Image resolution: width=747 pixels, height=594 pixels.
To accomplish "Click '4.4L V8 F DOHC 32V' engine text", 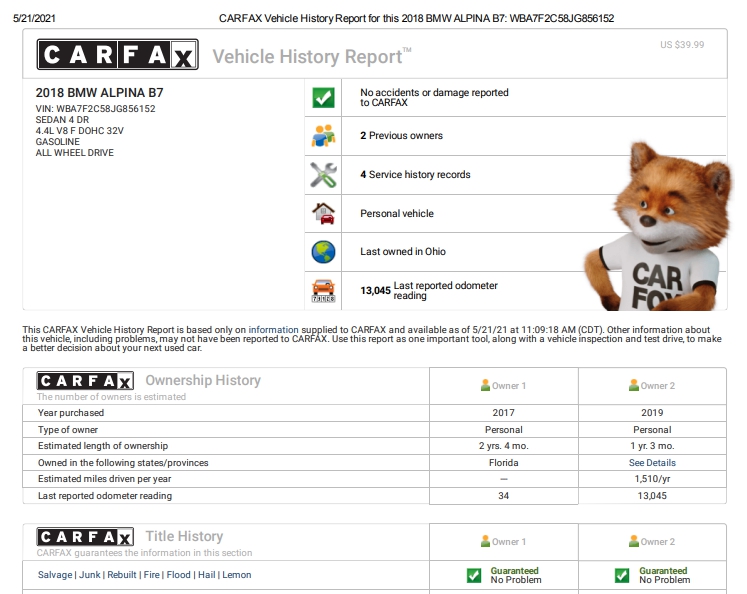I will point(79,131).
